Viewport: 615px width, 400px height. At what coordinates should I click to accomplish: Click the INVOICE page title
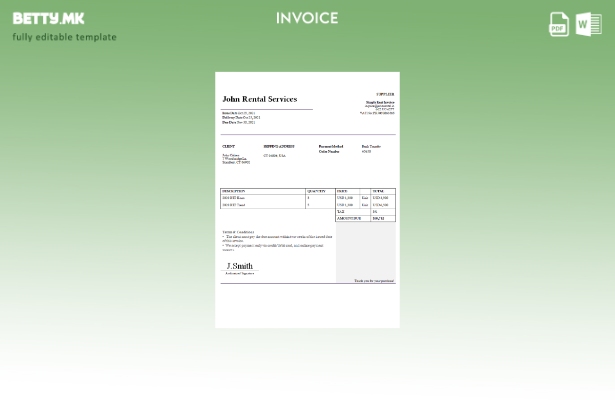pyautogui.click(x=307, y=18)
